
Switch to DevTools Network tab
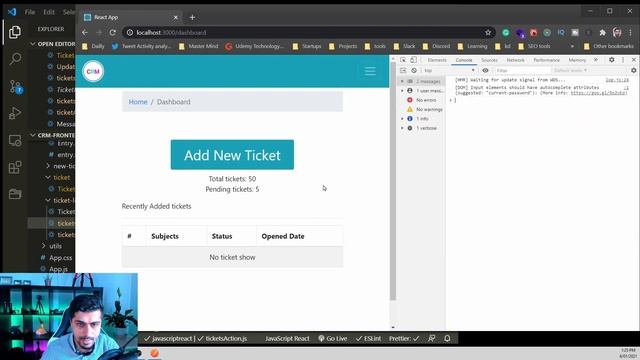point(516,60)
